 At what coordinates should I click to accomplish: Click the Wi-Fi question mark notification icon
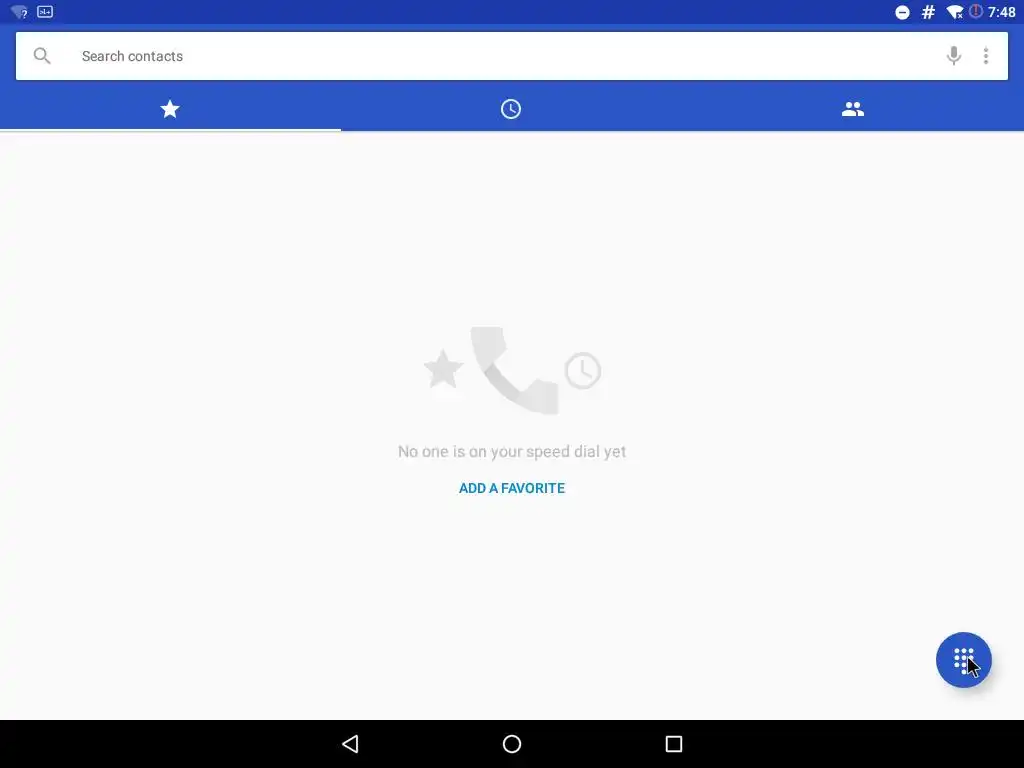point(19,12)
